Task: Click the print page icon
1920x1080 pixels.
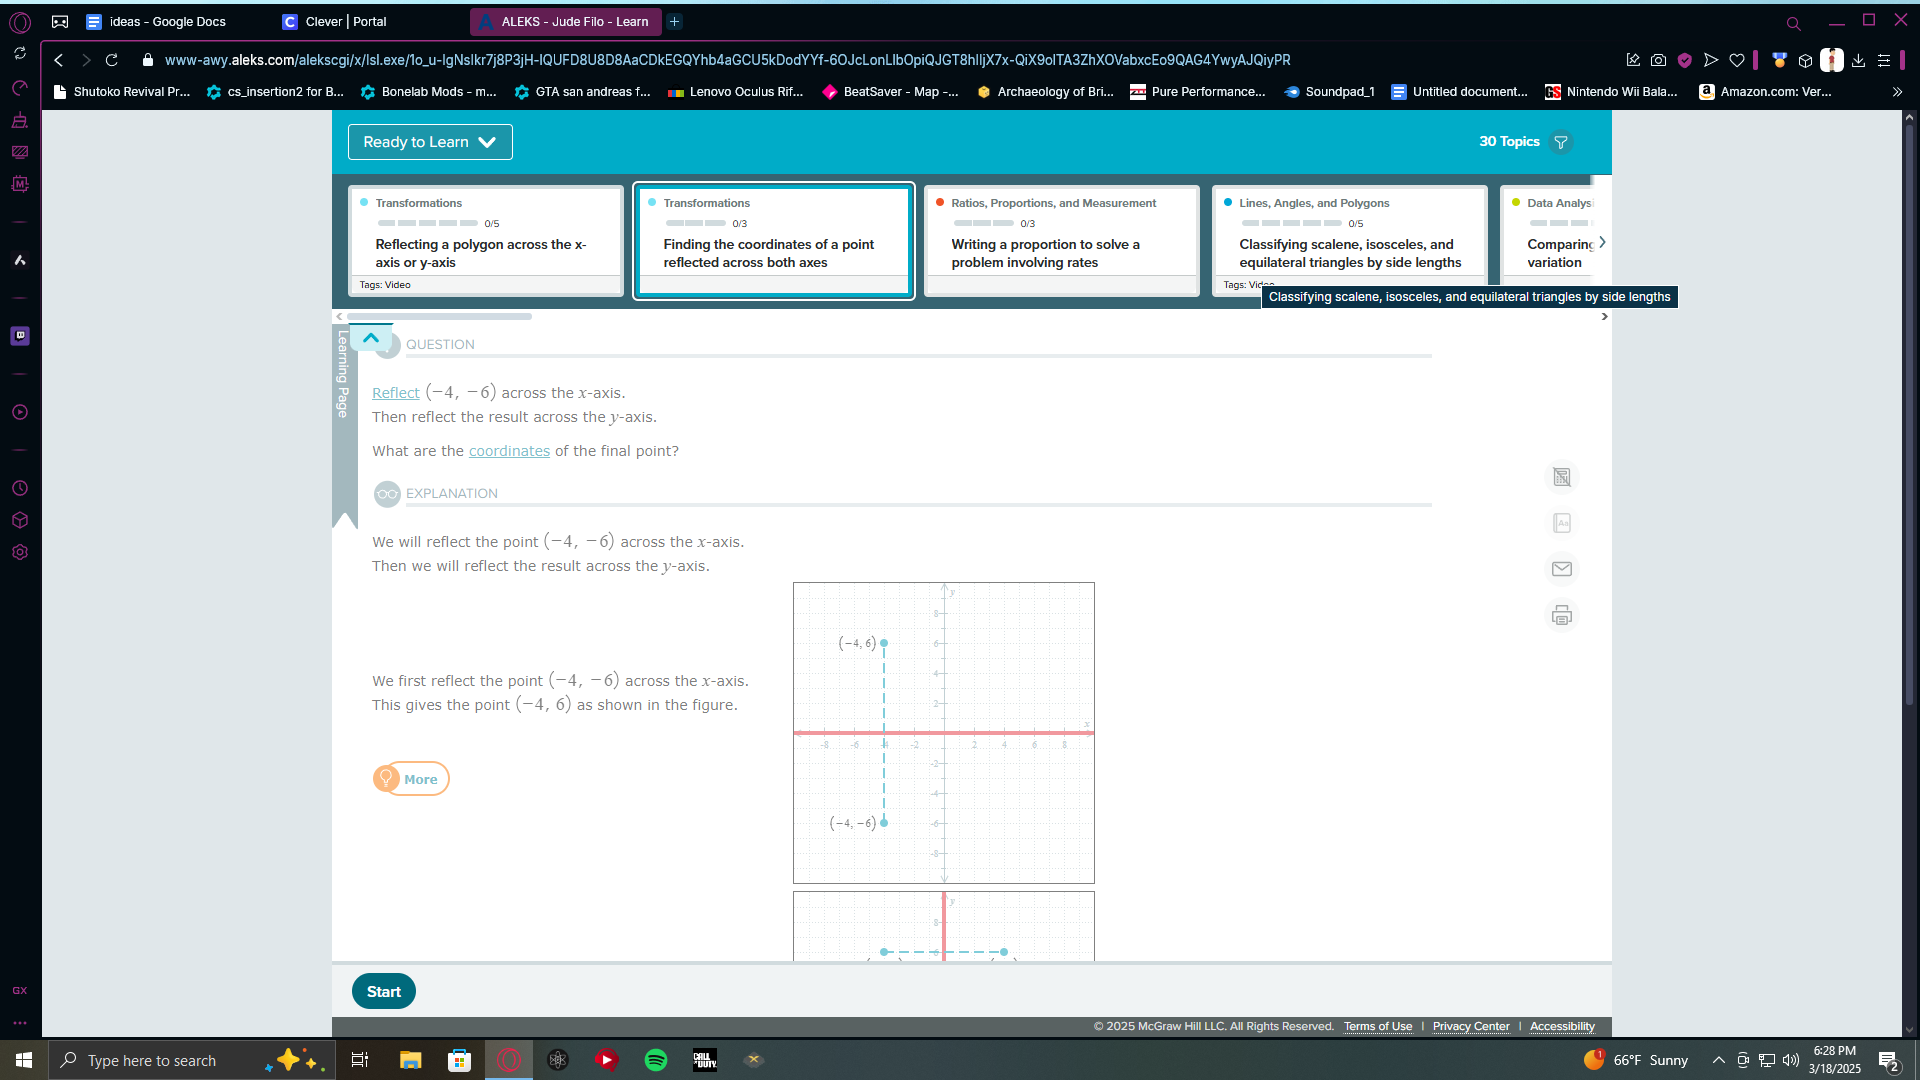Action: [1561, 615]
